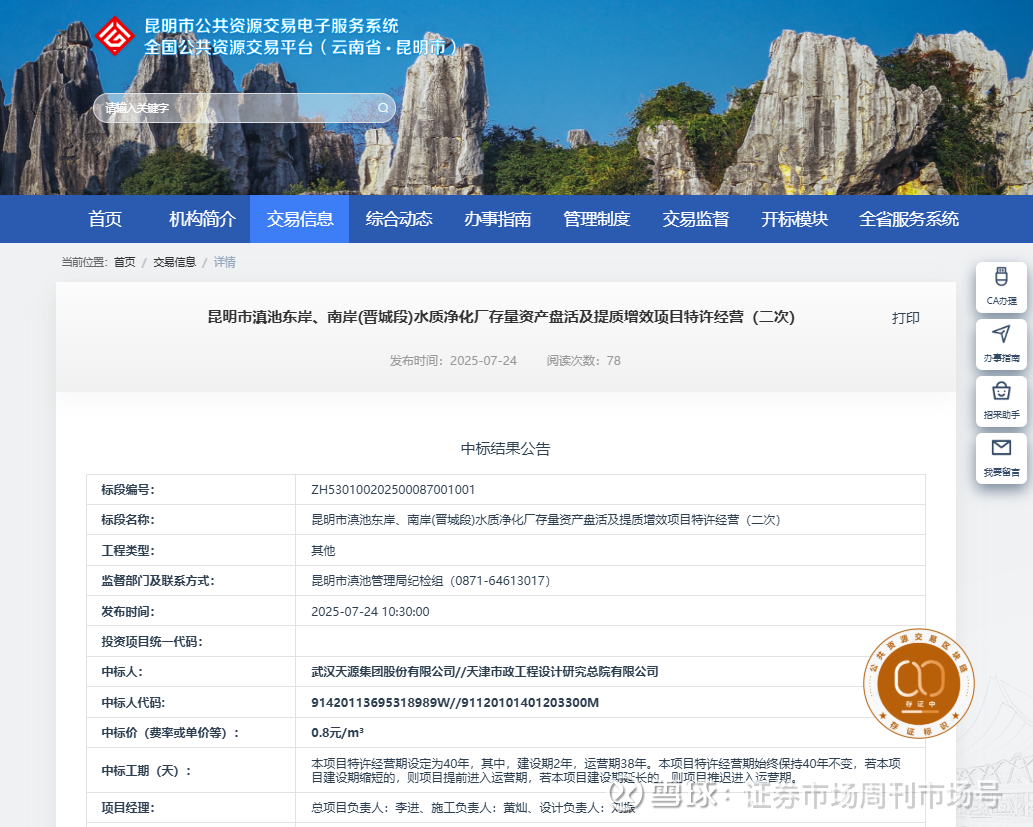Click the 中标结果公告 heading
Viewport: 1033px width, 827px height.
click(505, 449)
